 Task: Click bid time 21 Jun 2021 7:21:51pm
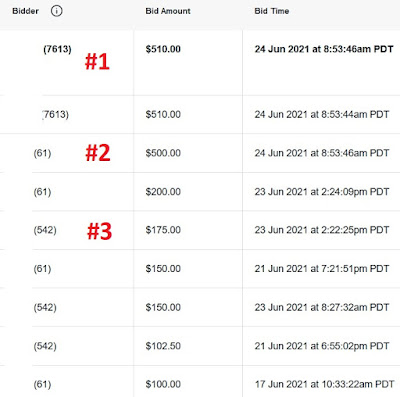[x=322, y=269]
